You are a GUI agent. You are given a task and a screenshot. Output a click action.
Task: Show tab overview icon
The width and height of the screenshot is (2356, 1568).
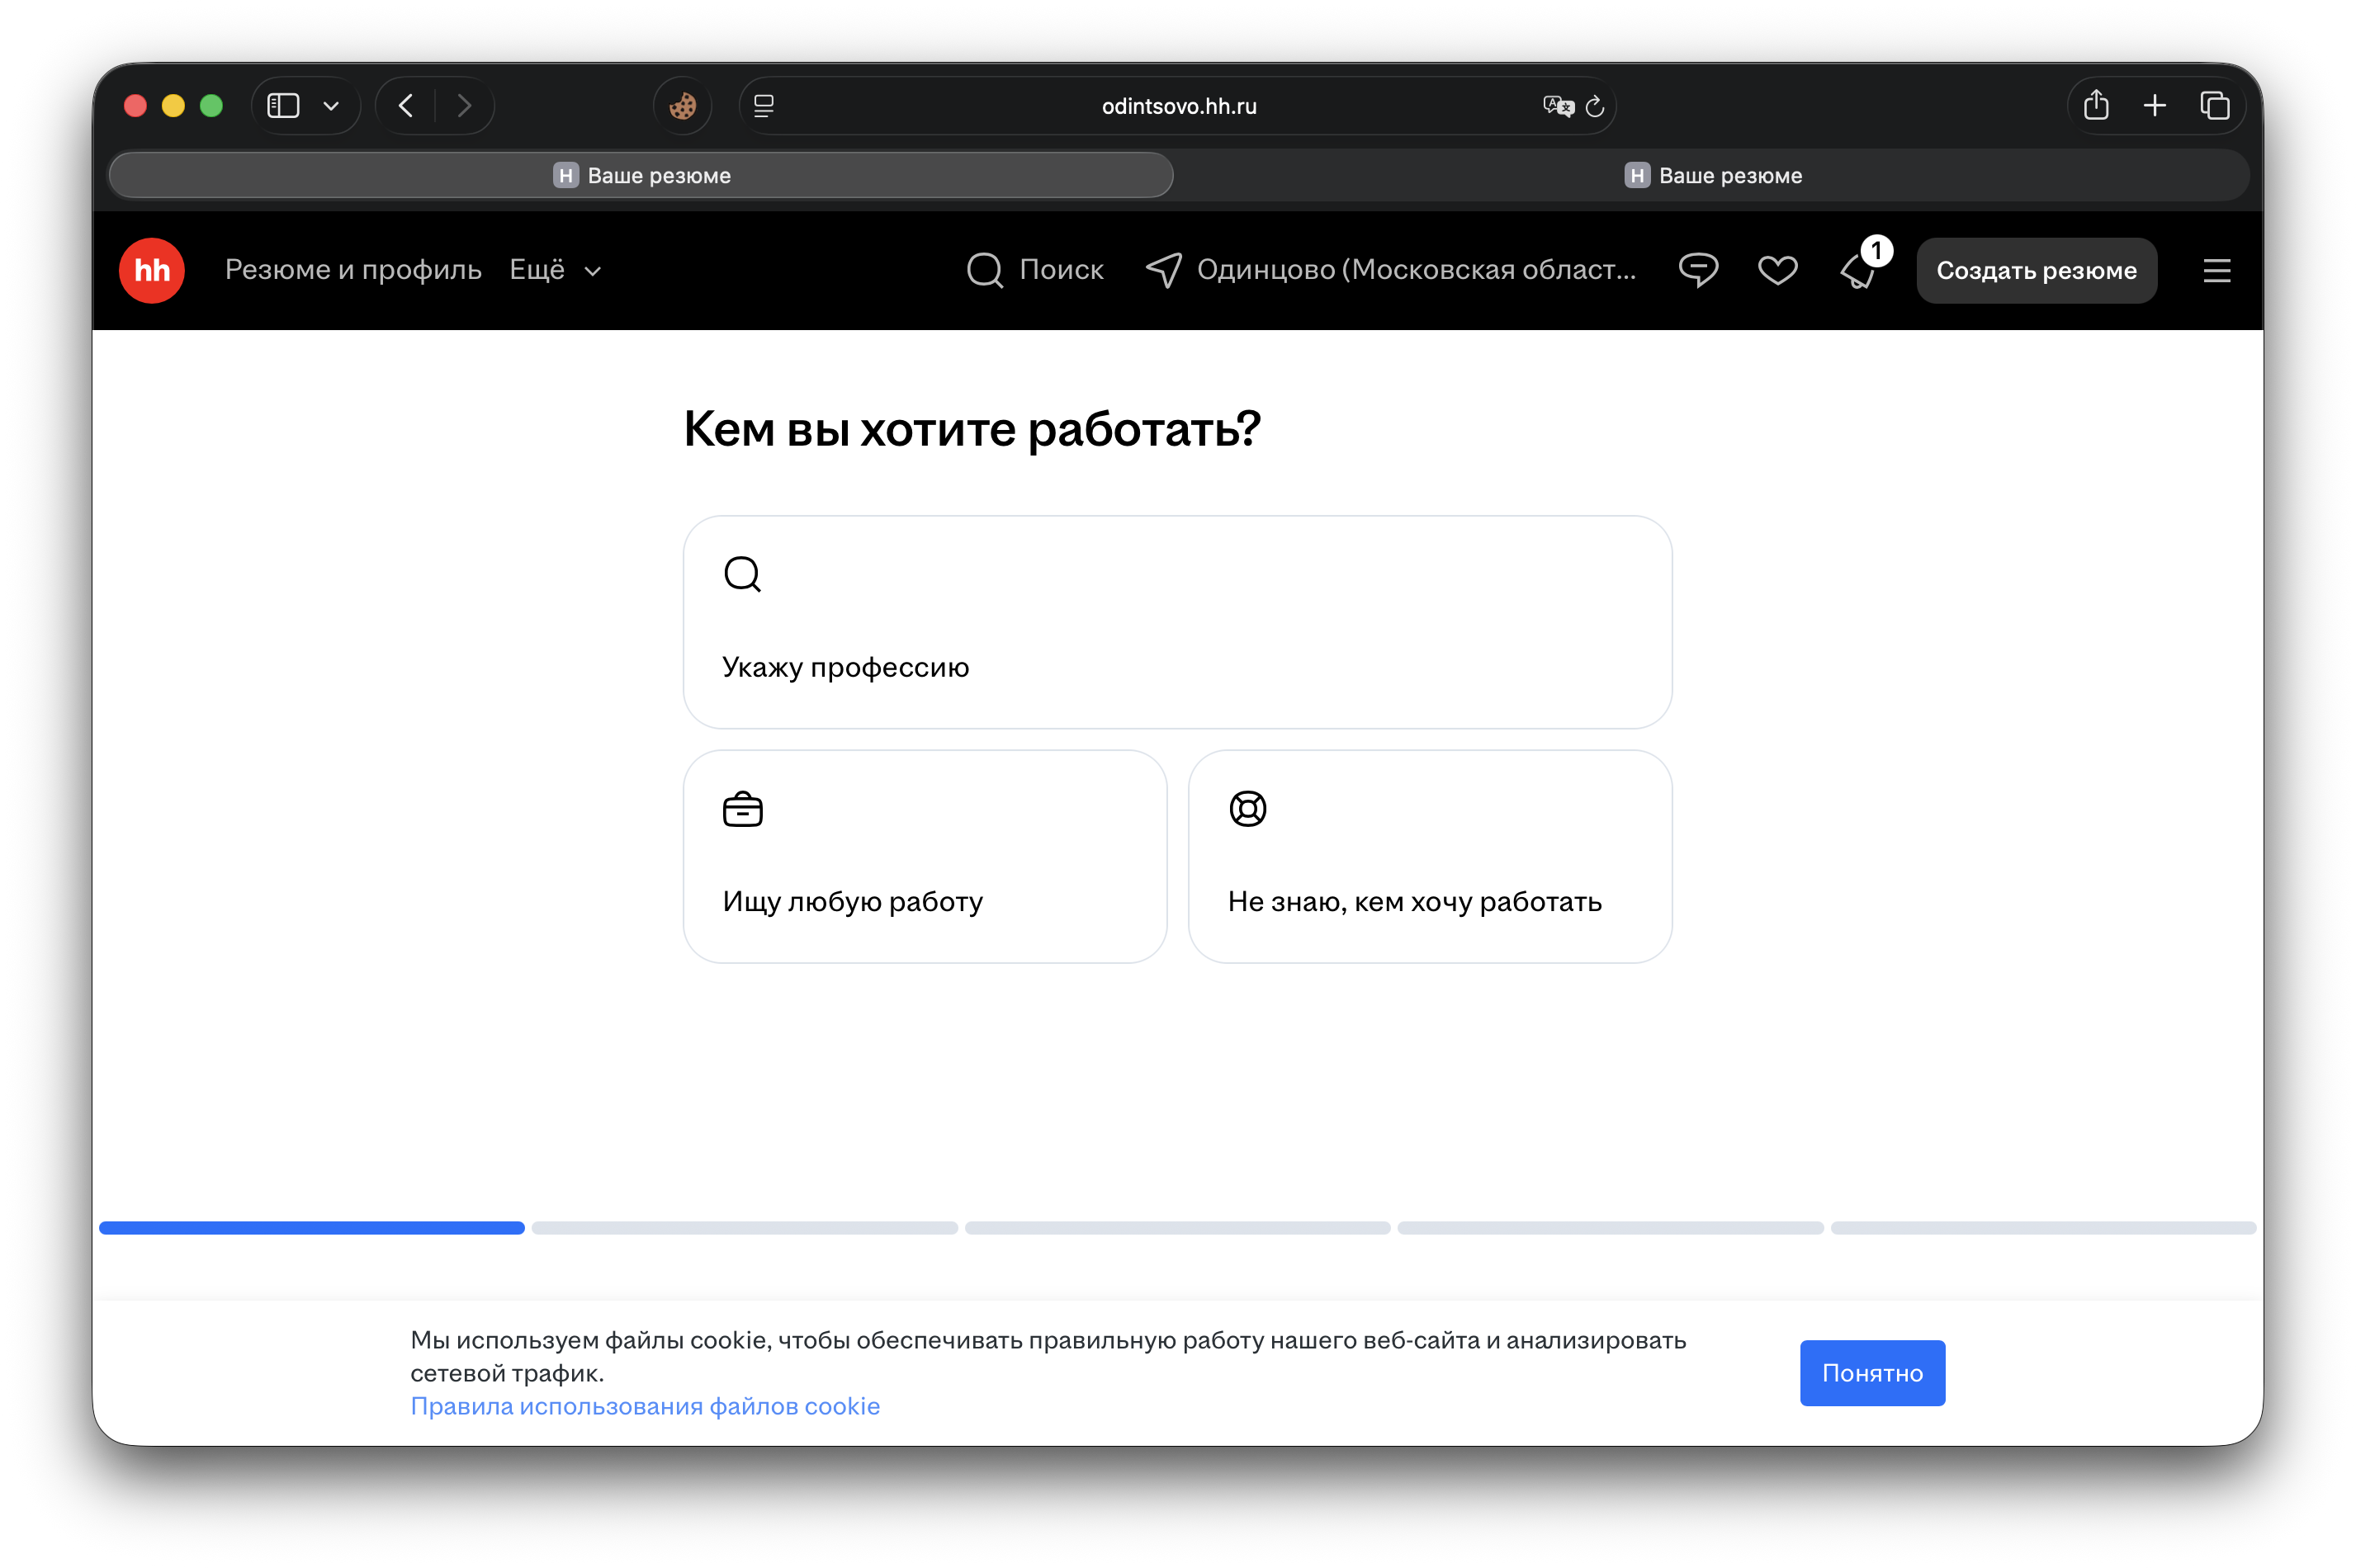tap(2214, 105)
